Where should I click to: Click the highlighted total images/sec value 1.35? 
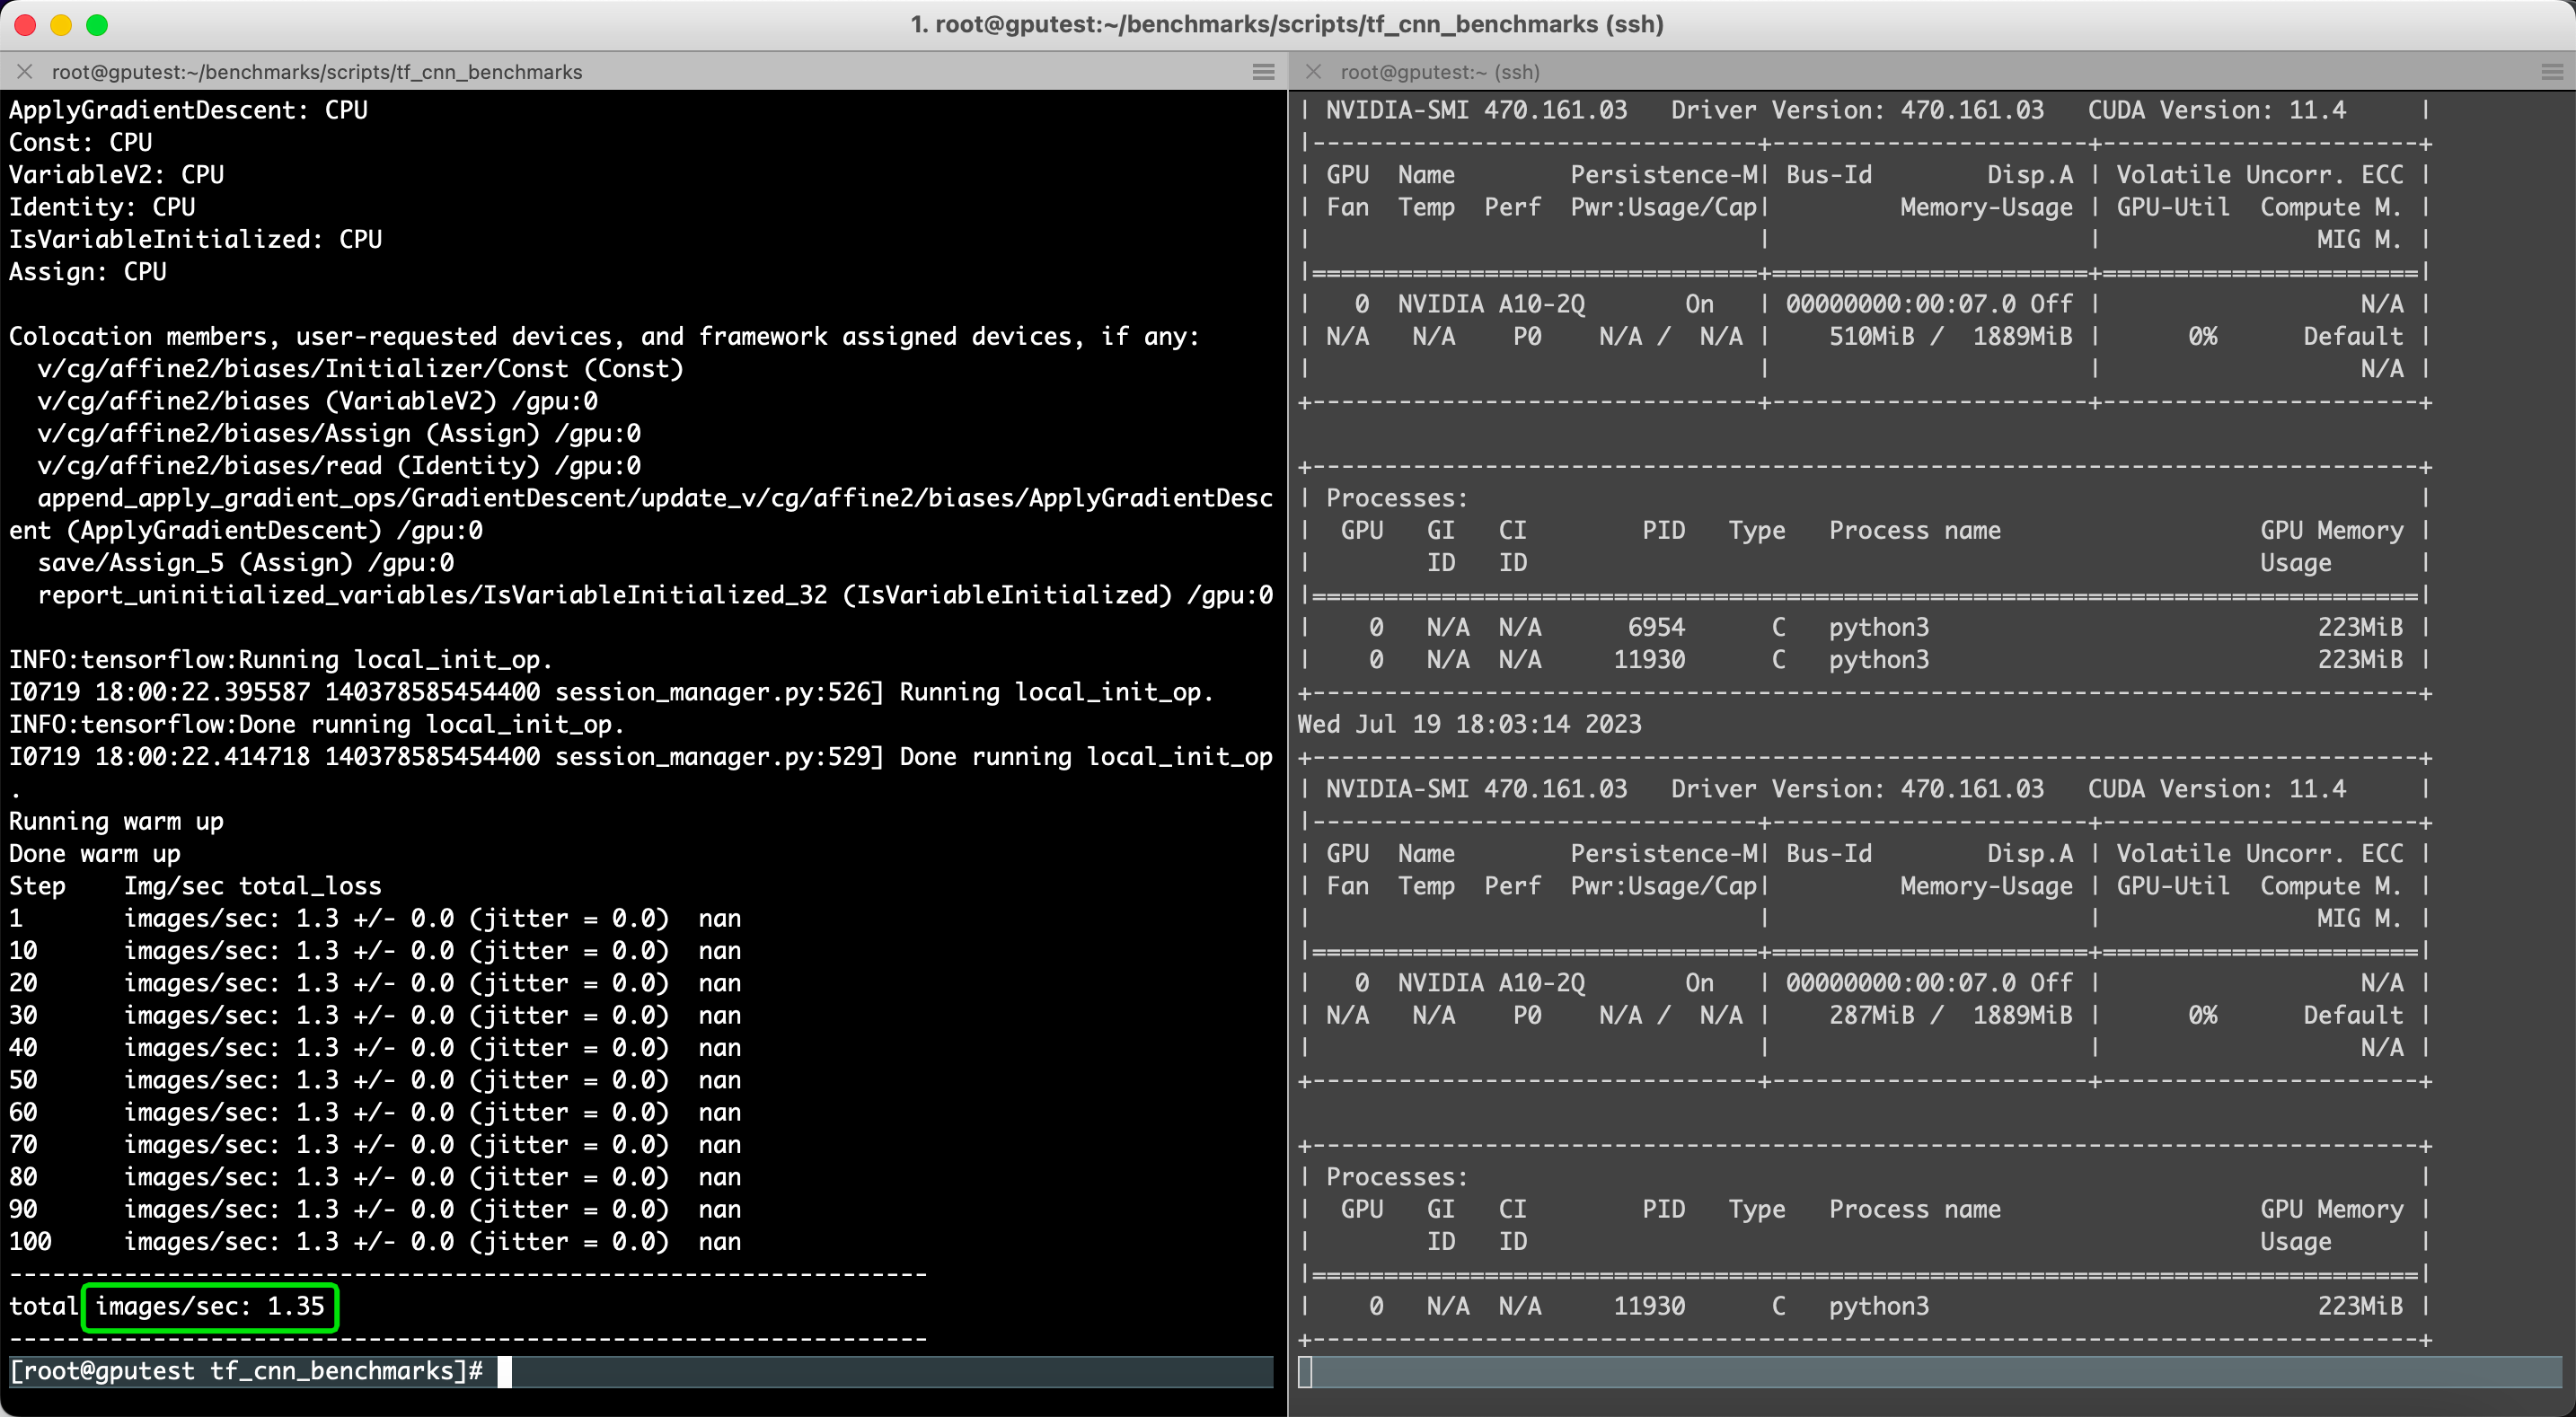209,1306
